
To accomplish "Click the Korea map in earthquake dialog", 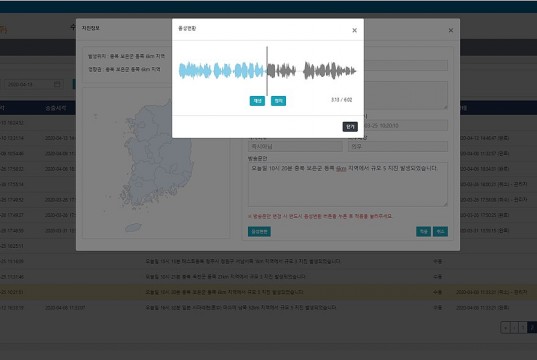I will [x=156, y=163].
